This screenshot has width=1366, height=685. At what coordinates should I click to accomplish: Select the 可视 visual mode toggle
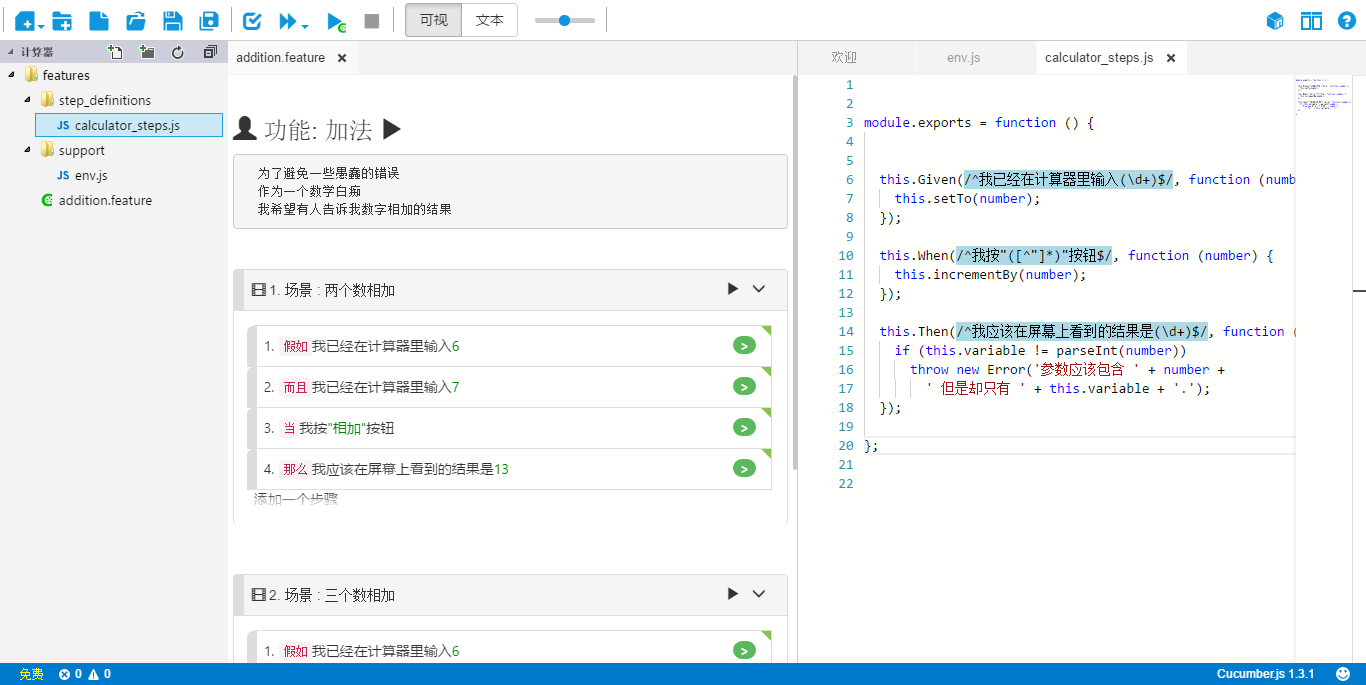pos(434,20)
